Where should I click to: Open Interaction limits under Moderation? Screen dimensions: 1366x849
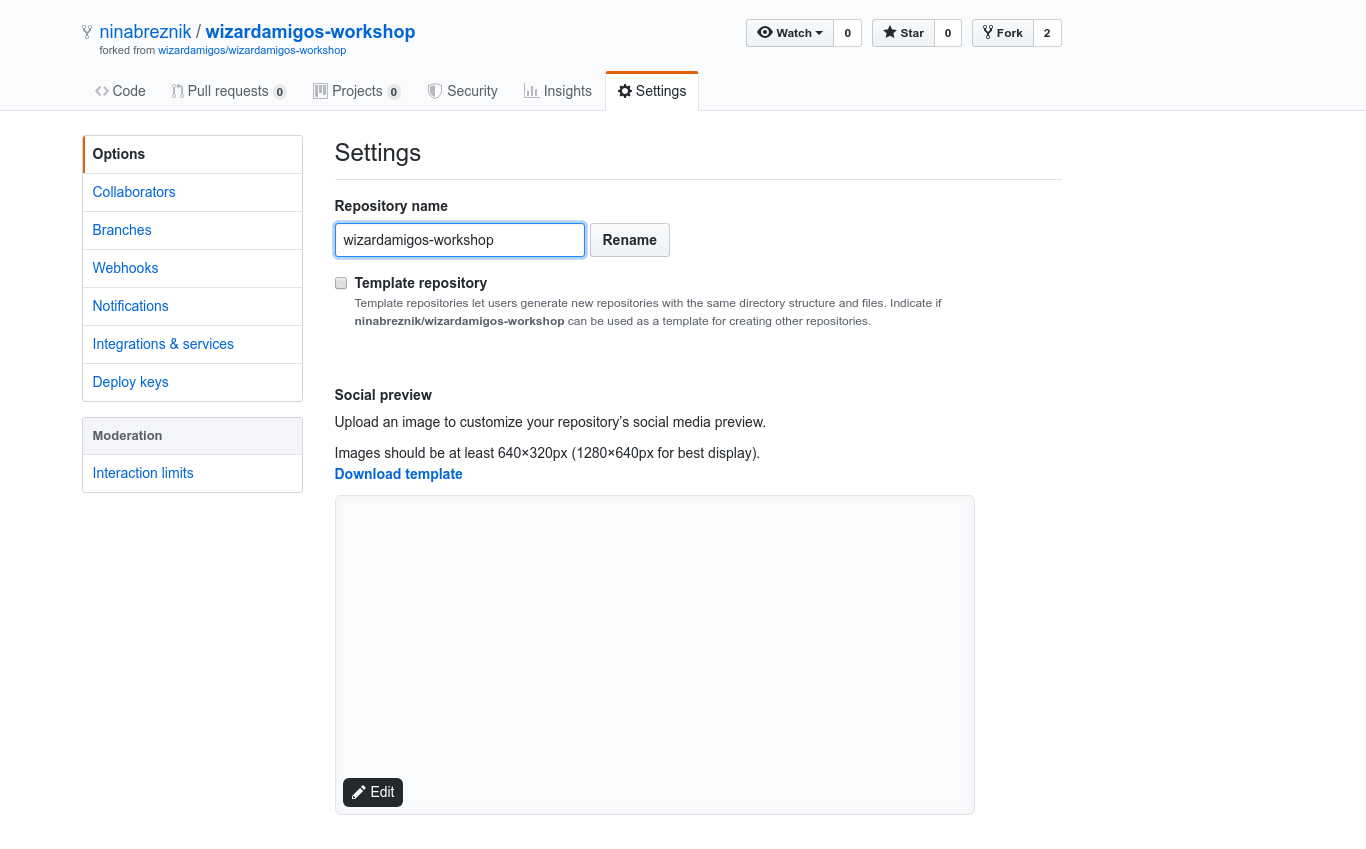tap(192, 473)
